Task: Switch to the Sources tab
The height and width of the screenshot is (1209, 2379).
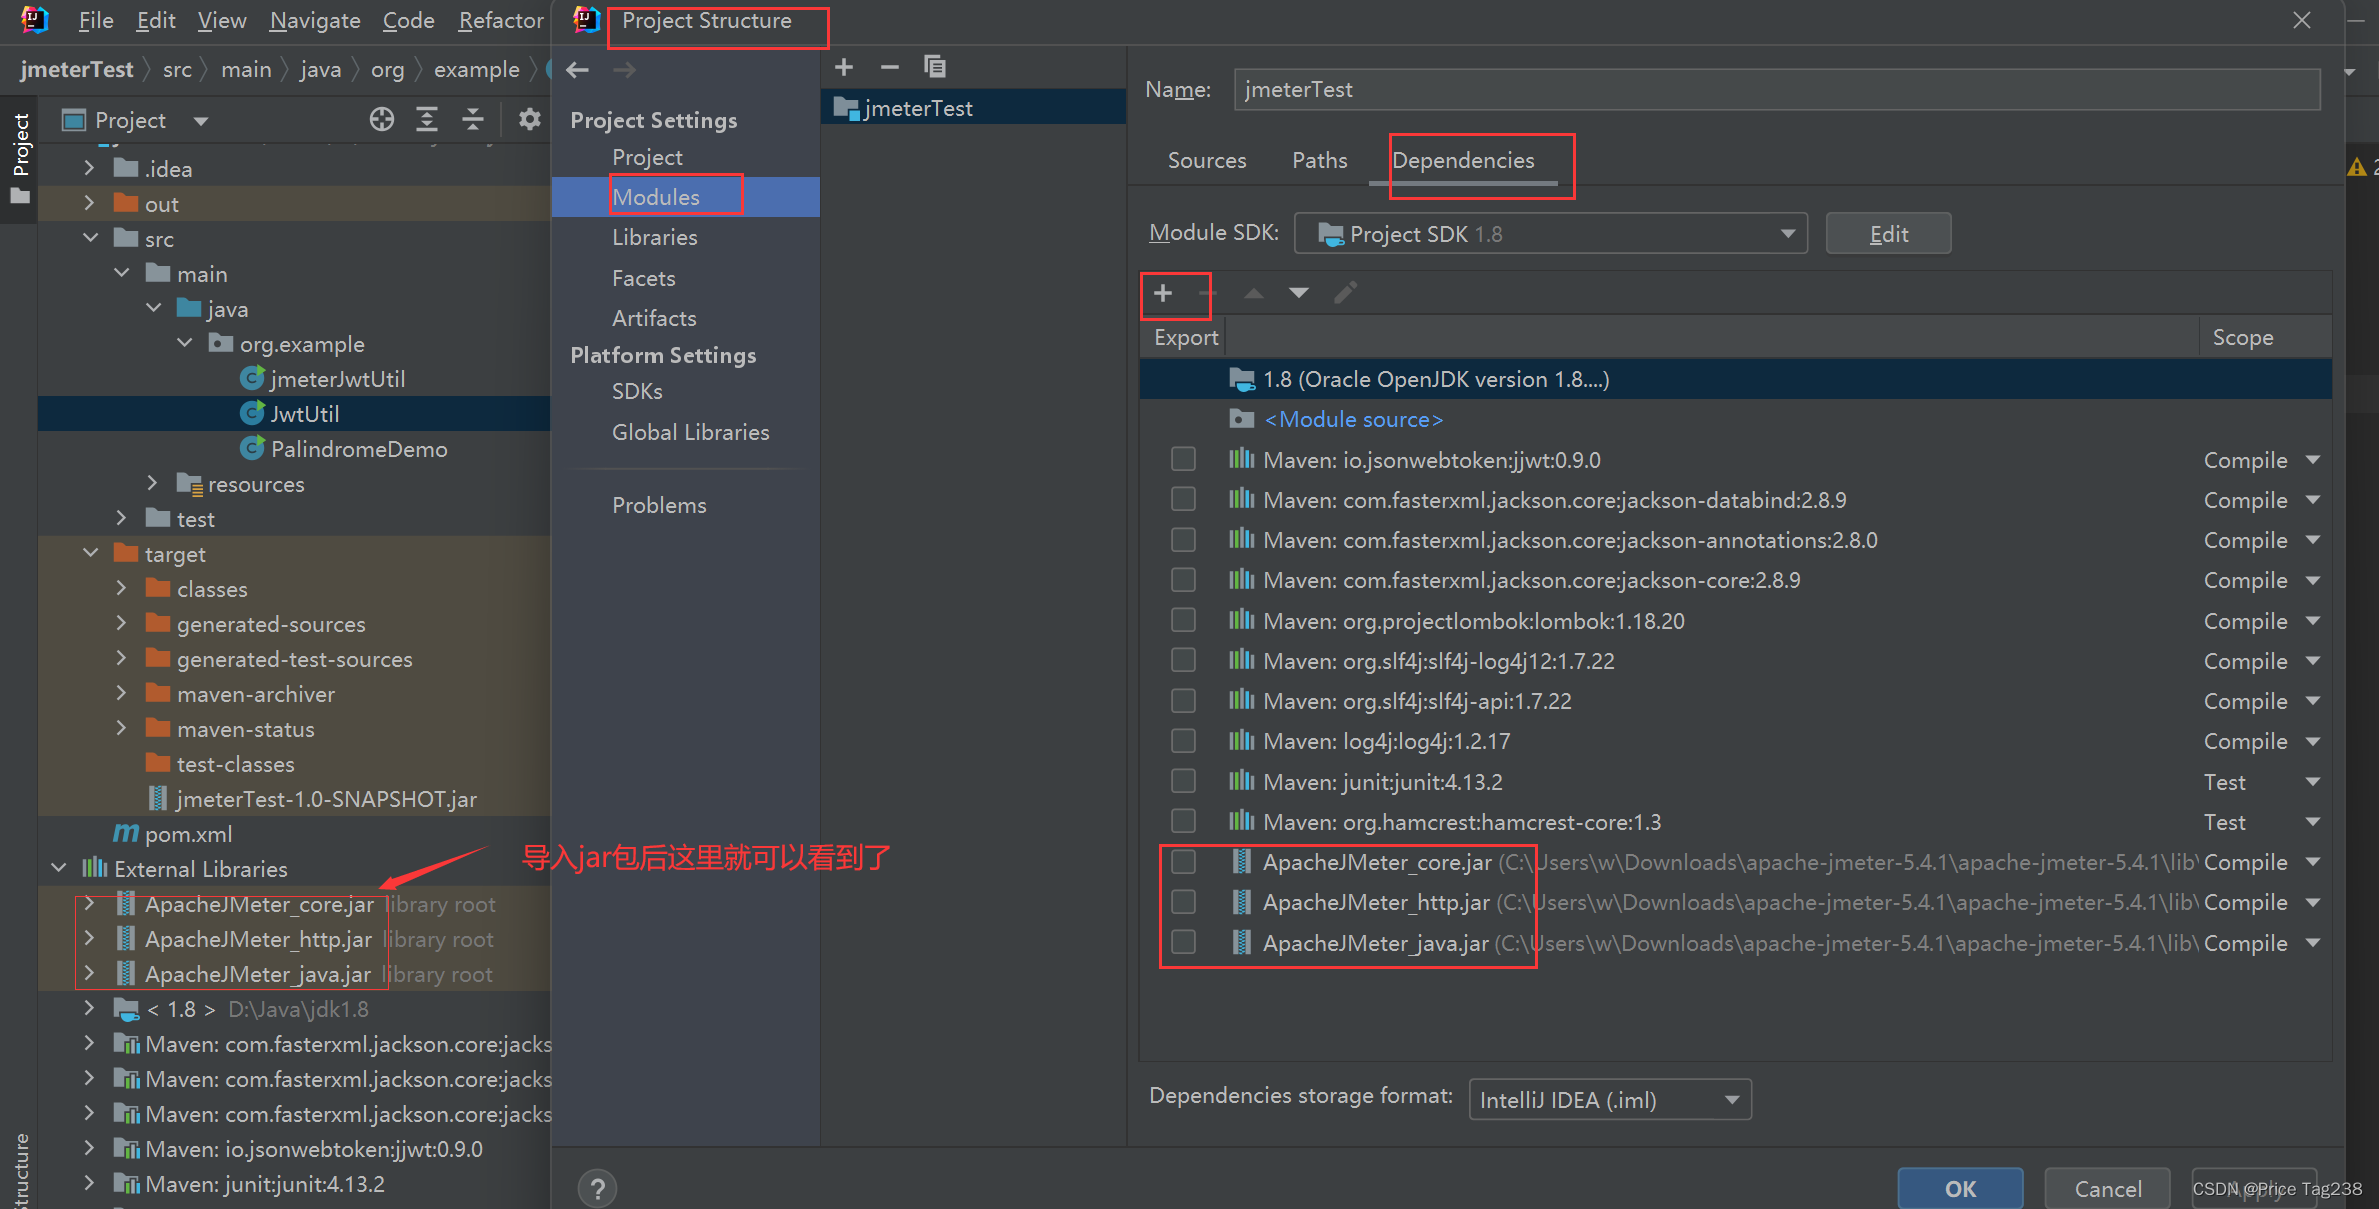Action: pyautogui.click(x=1206, y=160)
